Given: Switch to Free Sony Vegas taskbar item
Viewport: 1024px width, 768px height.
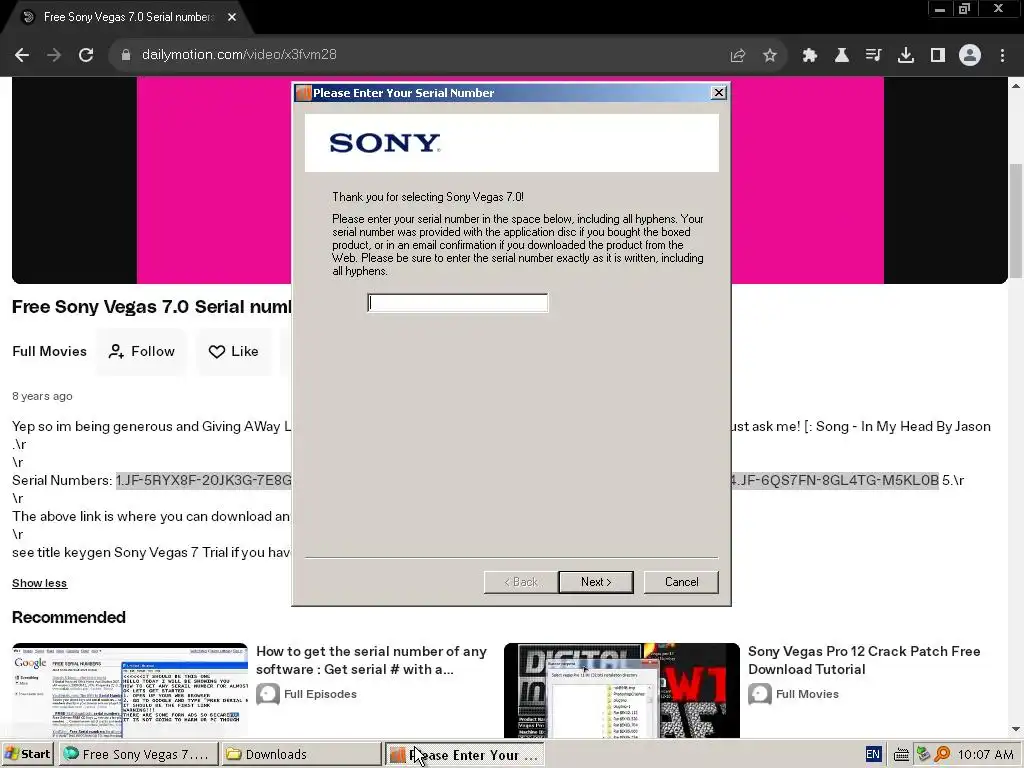Looking at the screenshot, I should [x=138, y=754].
